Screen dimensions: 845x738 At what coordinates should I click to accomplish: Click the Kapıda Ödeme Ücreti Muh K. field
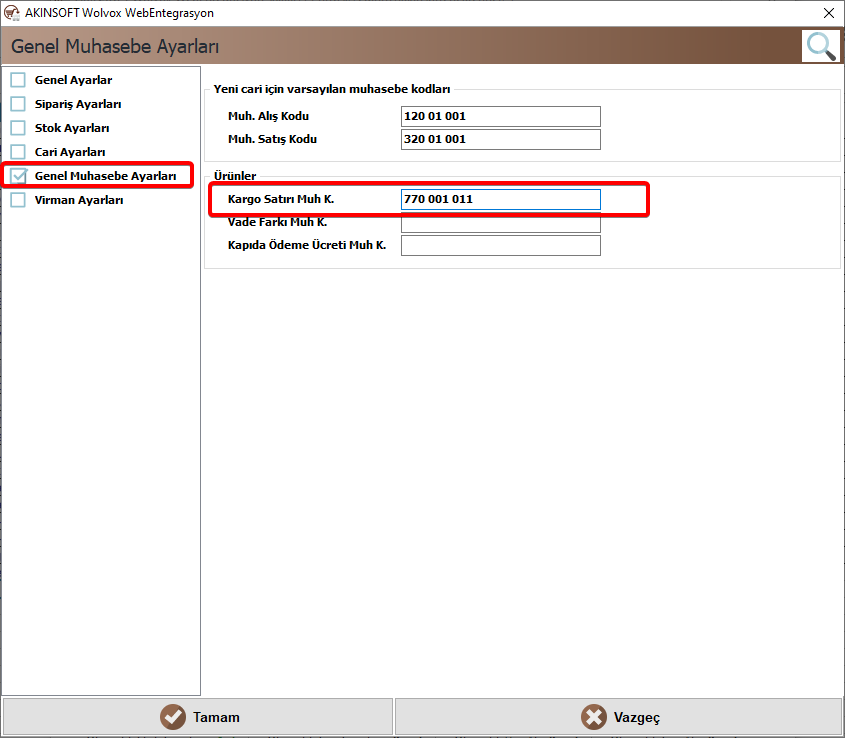point(501,246)
